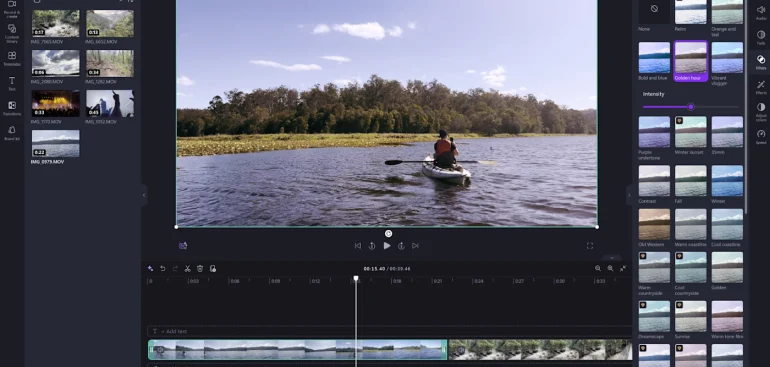Split clip with the scissors tool
770x367 pixels.
point(187,268)
